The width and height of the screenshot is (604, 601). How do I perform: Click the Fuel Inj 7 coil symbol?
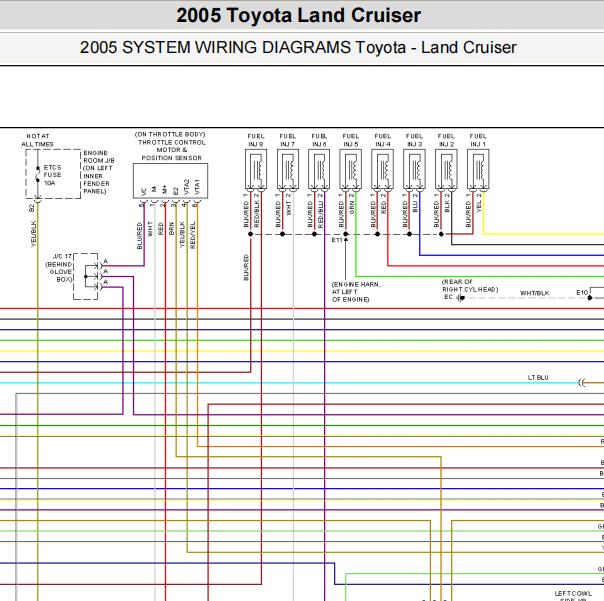[288, 171]
